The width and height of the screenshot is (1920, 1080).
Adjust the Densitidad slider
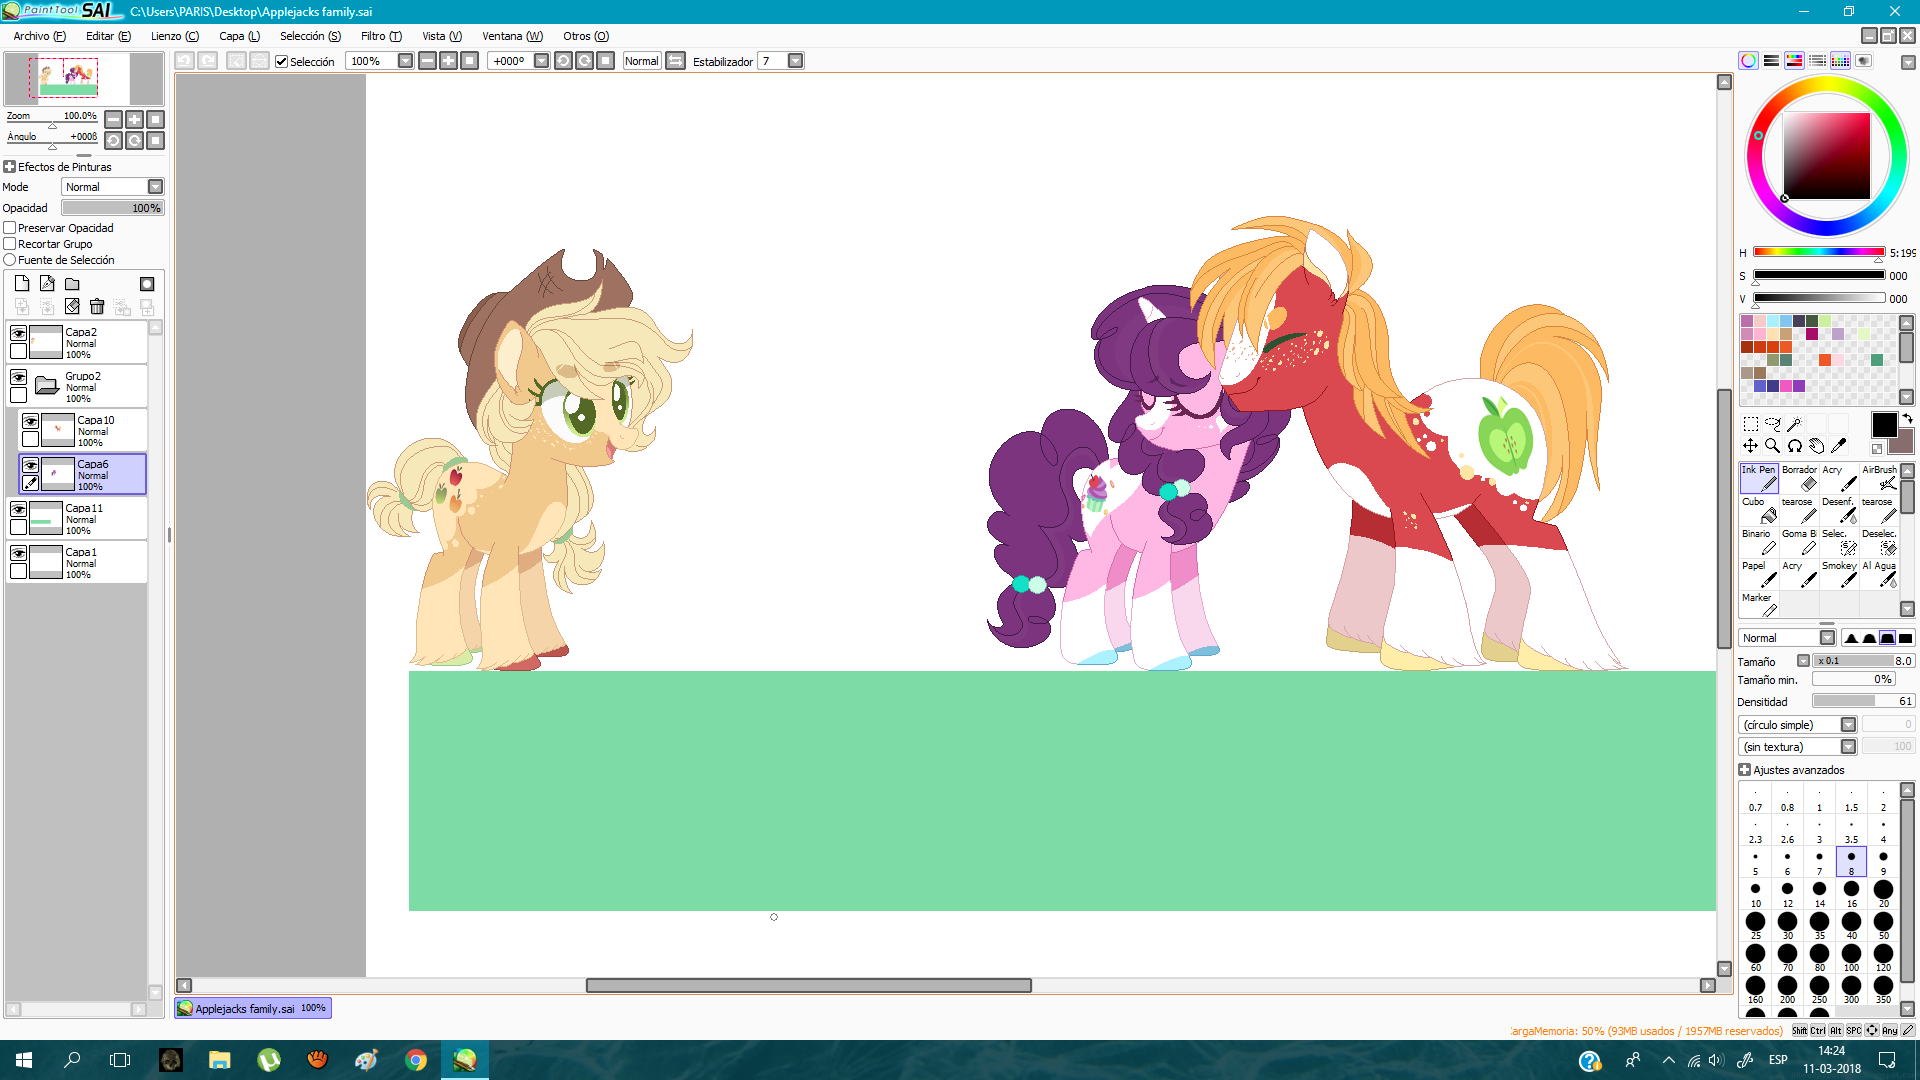click(1864, 701)
